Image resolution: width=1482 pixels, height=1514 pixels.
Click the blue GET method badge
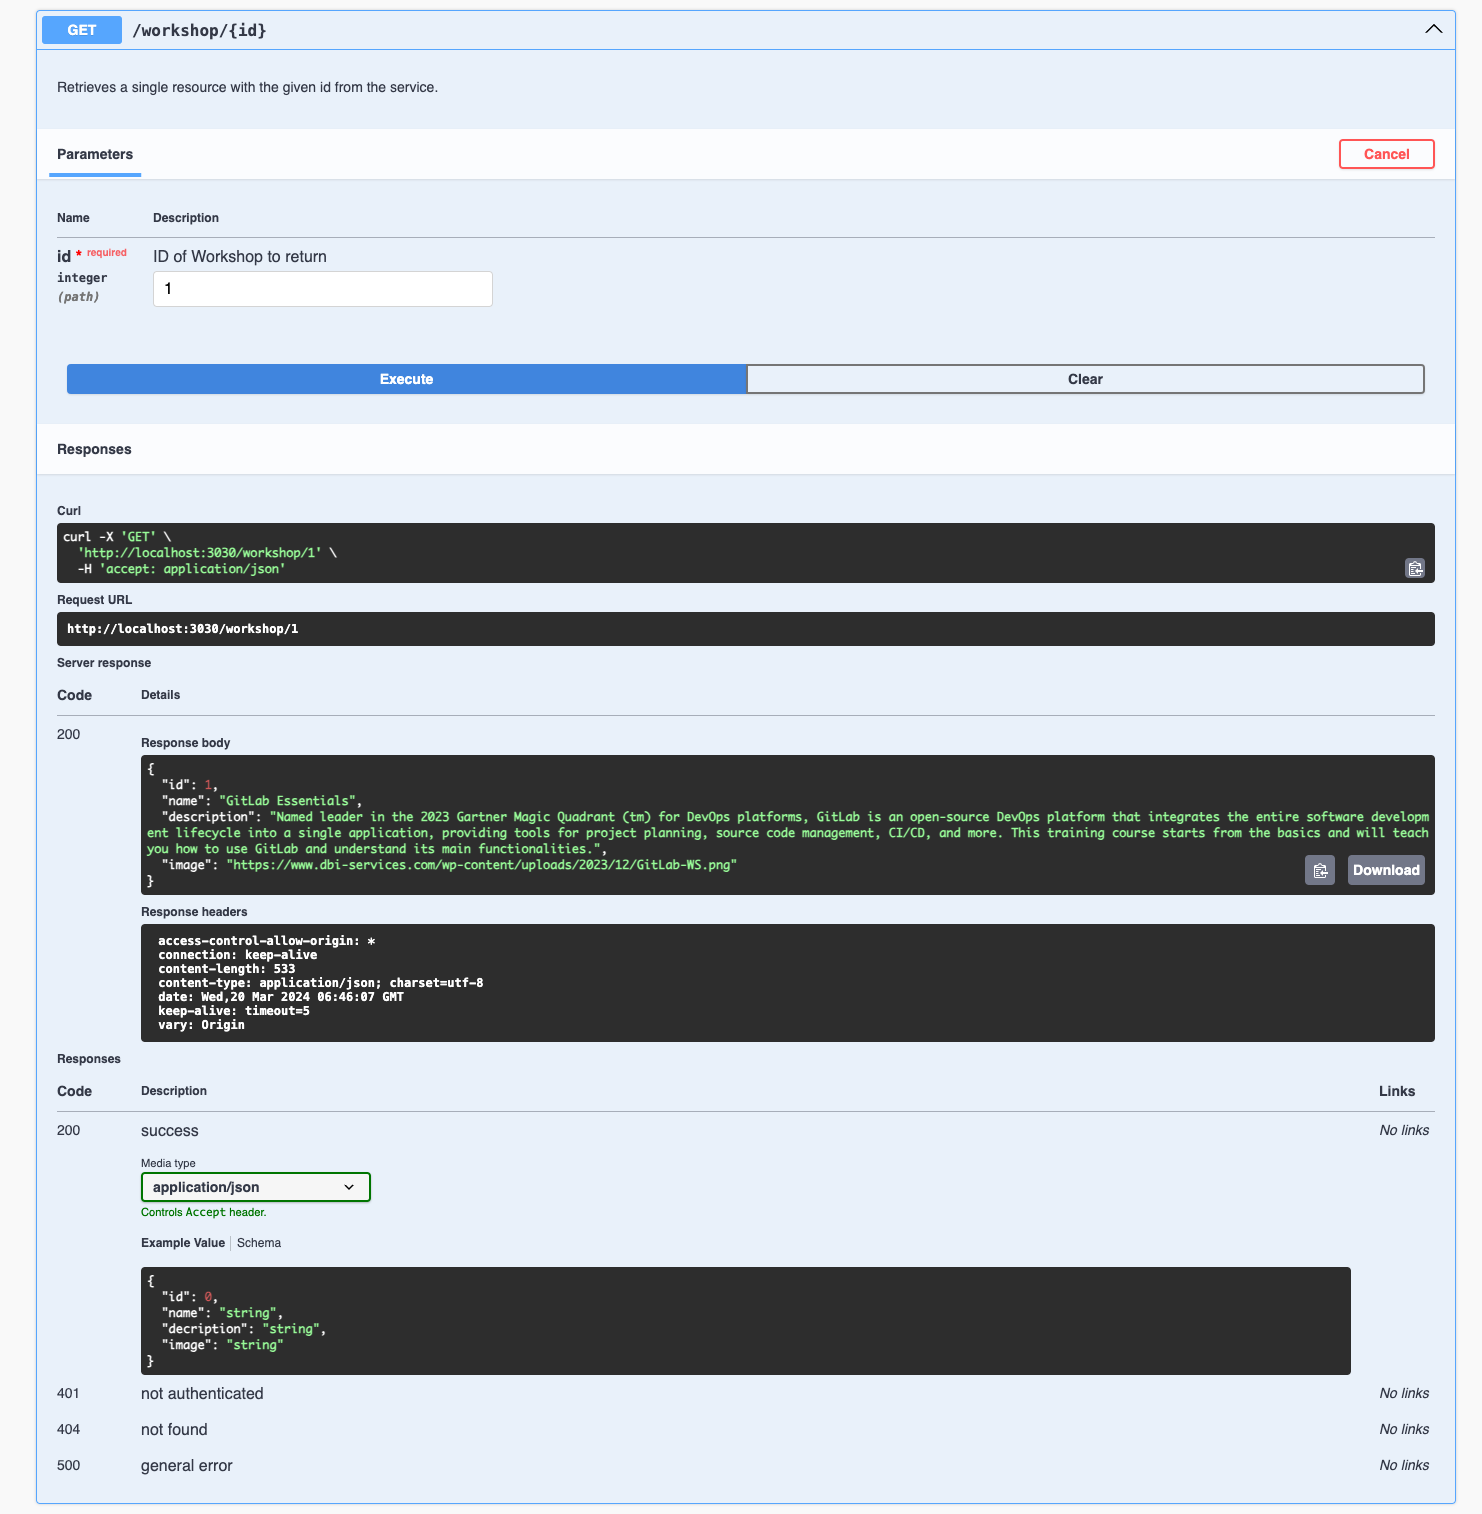82,30
